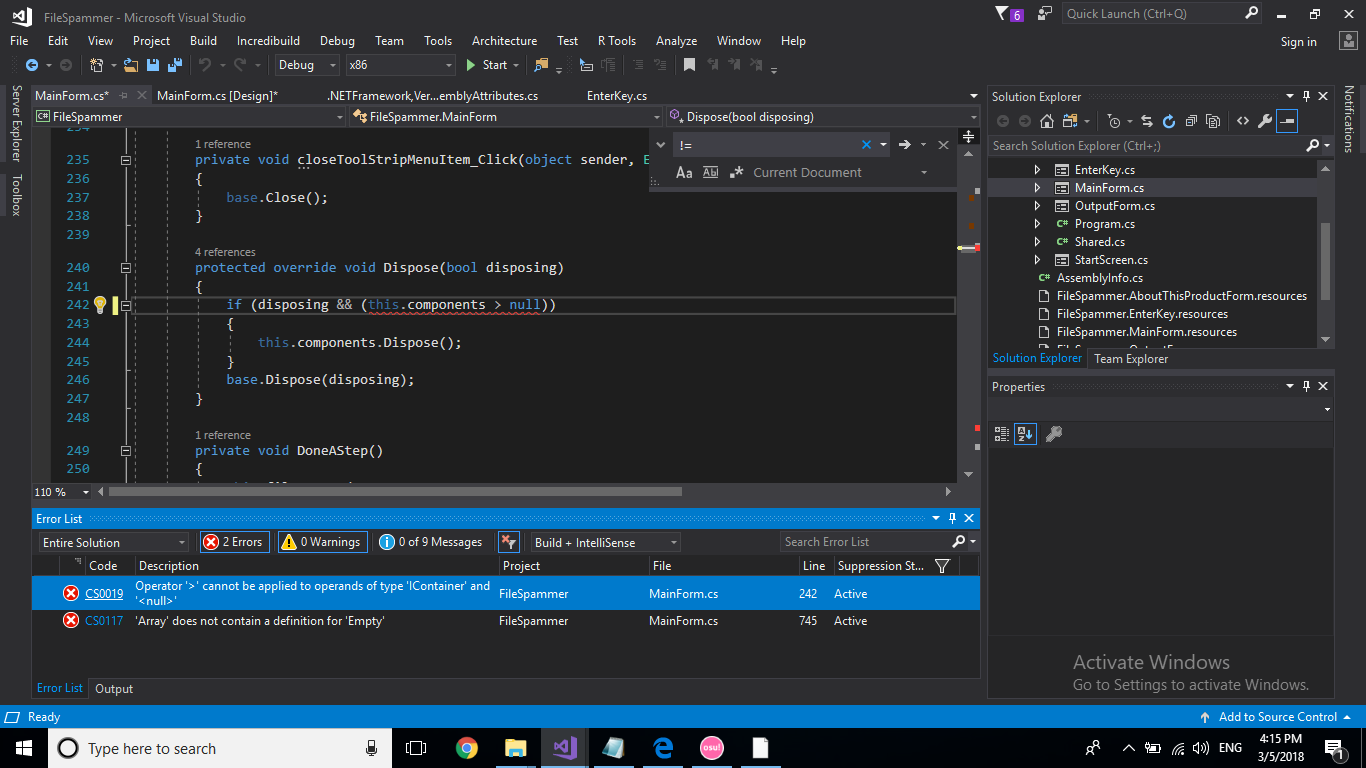Open the Dispose(bool disposing) member dropdown
Screen dimensions: 1366x768
823,117
